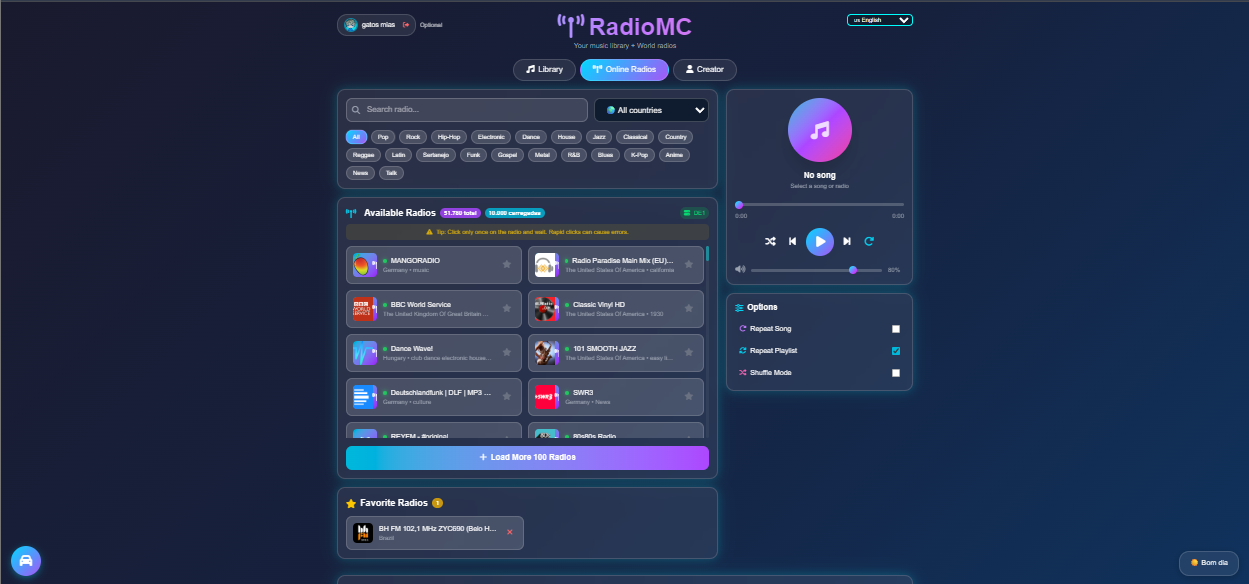
Task: Favorite MANGORADIO using its star
Action: [x=507, y=264]
